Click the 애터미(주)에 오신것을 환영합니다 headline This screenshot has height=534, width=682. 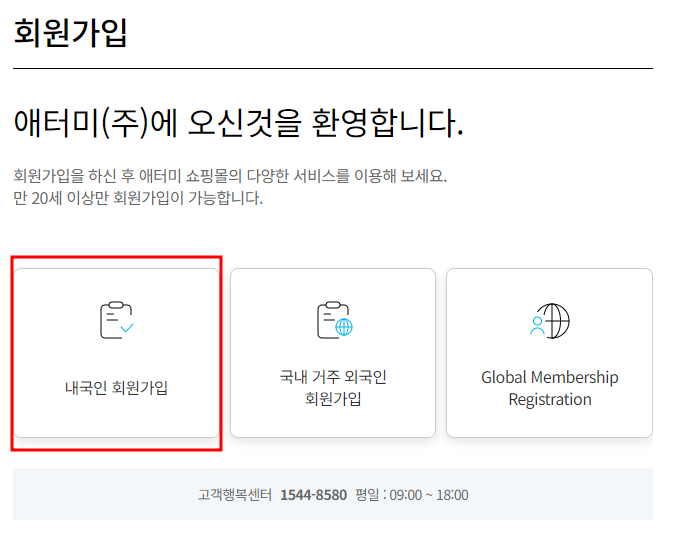(239, 123)
